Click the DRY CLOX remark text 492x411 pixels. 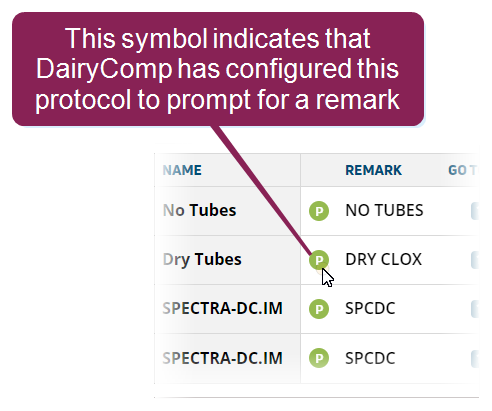pos(384,260)
